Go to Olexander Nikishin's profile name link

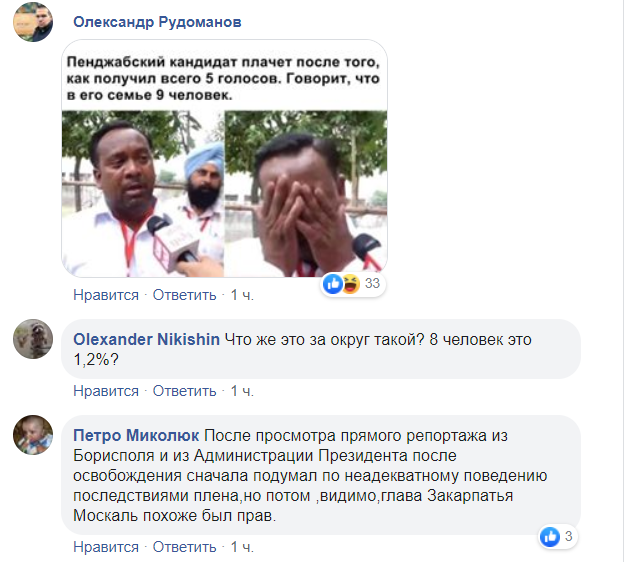click(146, 340)
